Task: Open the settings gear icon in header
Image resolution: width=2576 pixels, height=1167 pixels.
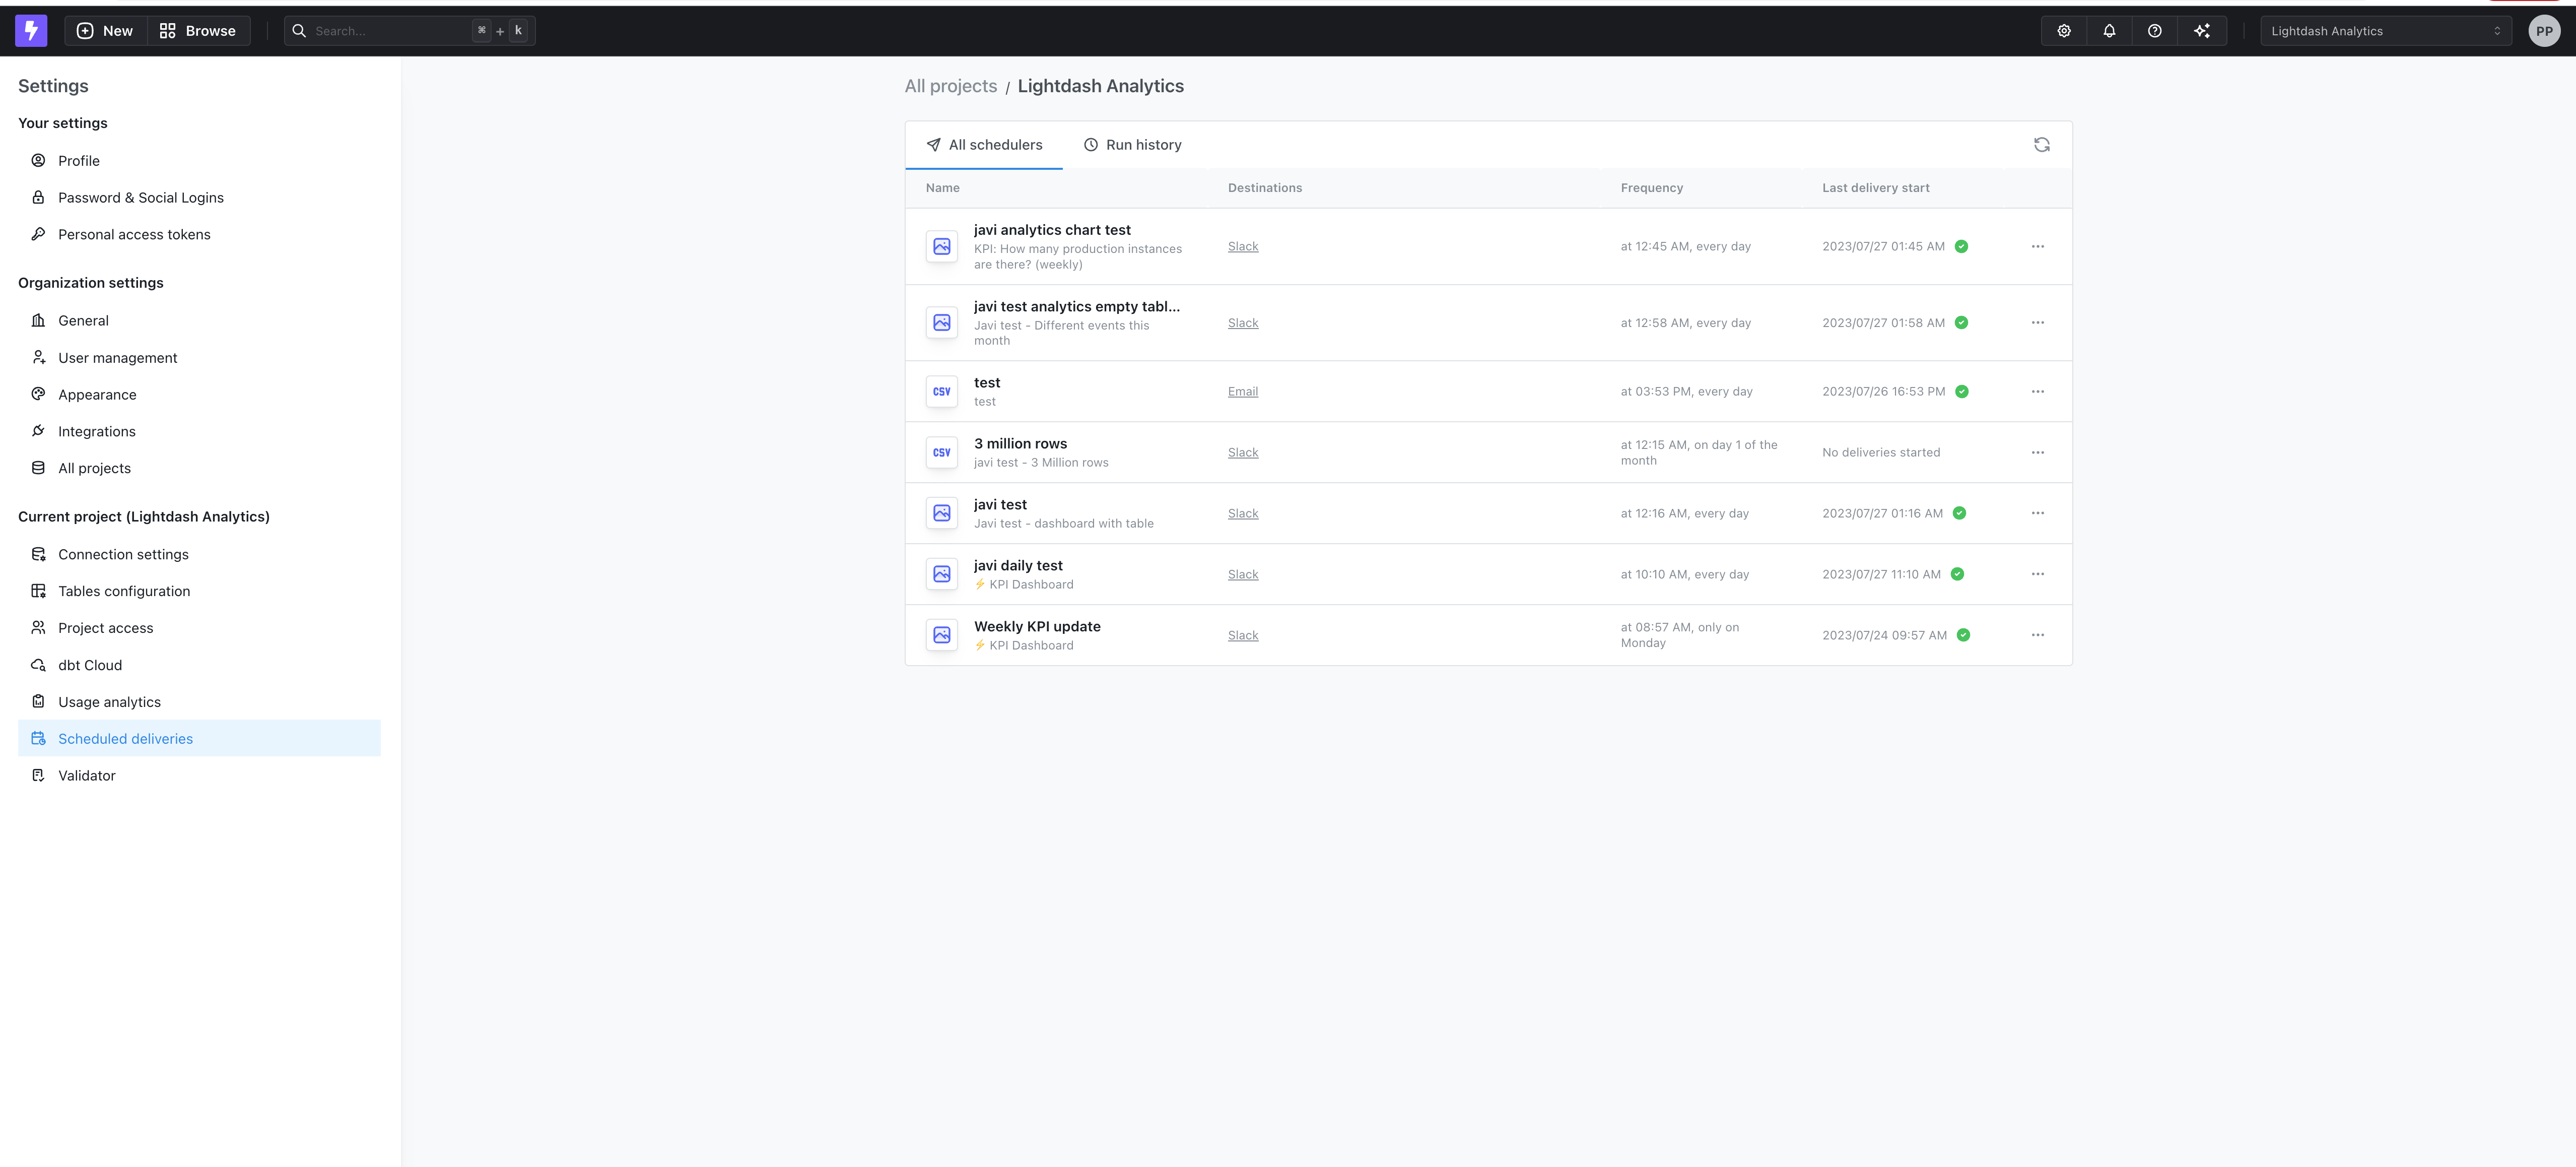Action: coord(2063,30)
